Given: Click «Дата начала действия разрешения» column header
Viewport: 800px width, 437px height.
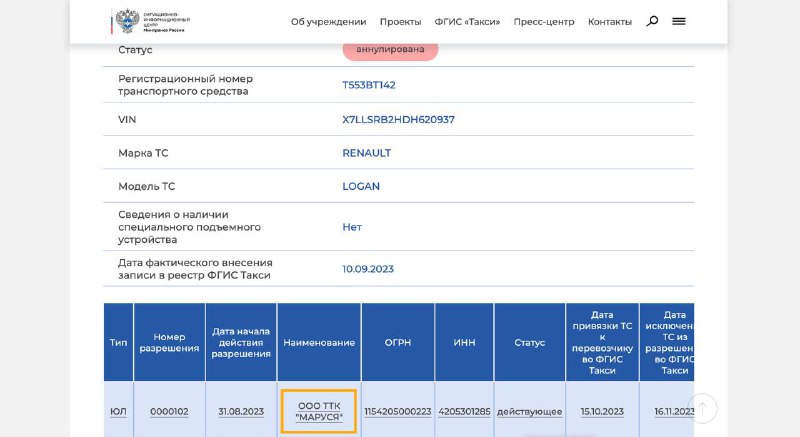Looking at the screenshot, I should point(241,343).
